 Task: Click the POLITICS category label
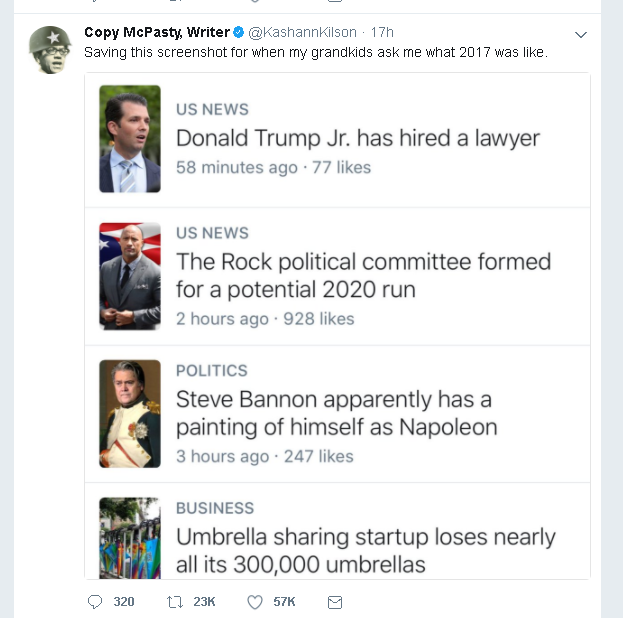click(x=212, y=370)
